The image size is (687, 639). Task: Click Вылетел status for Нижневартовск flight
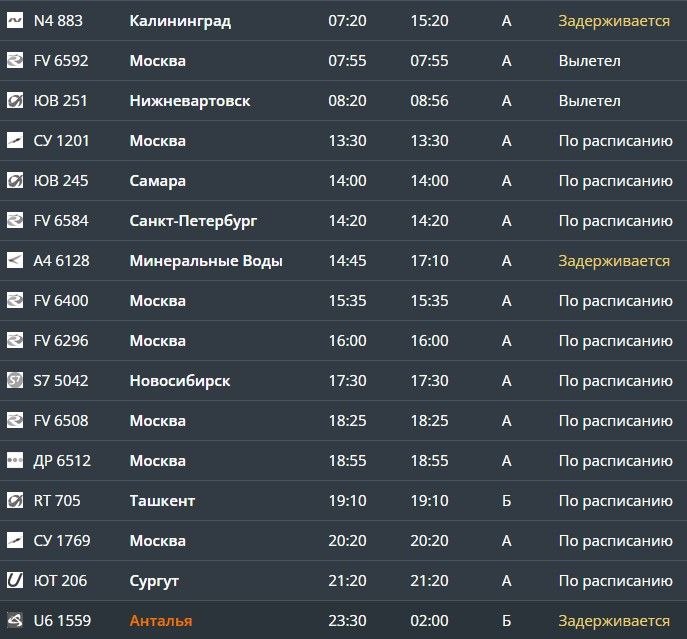pyautogui.click(x=589, y=101)
